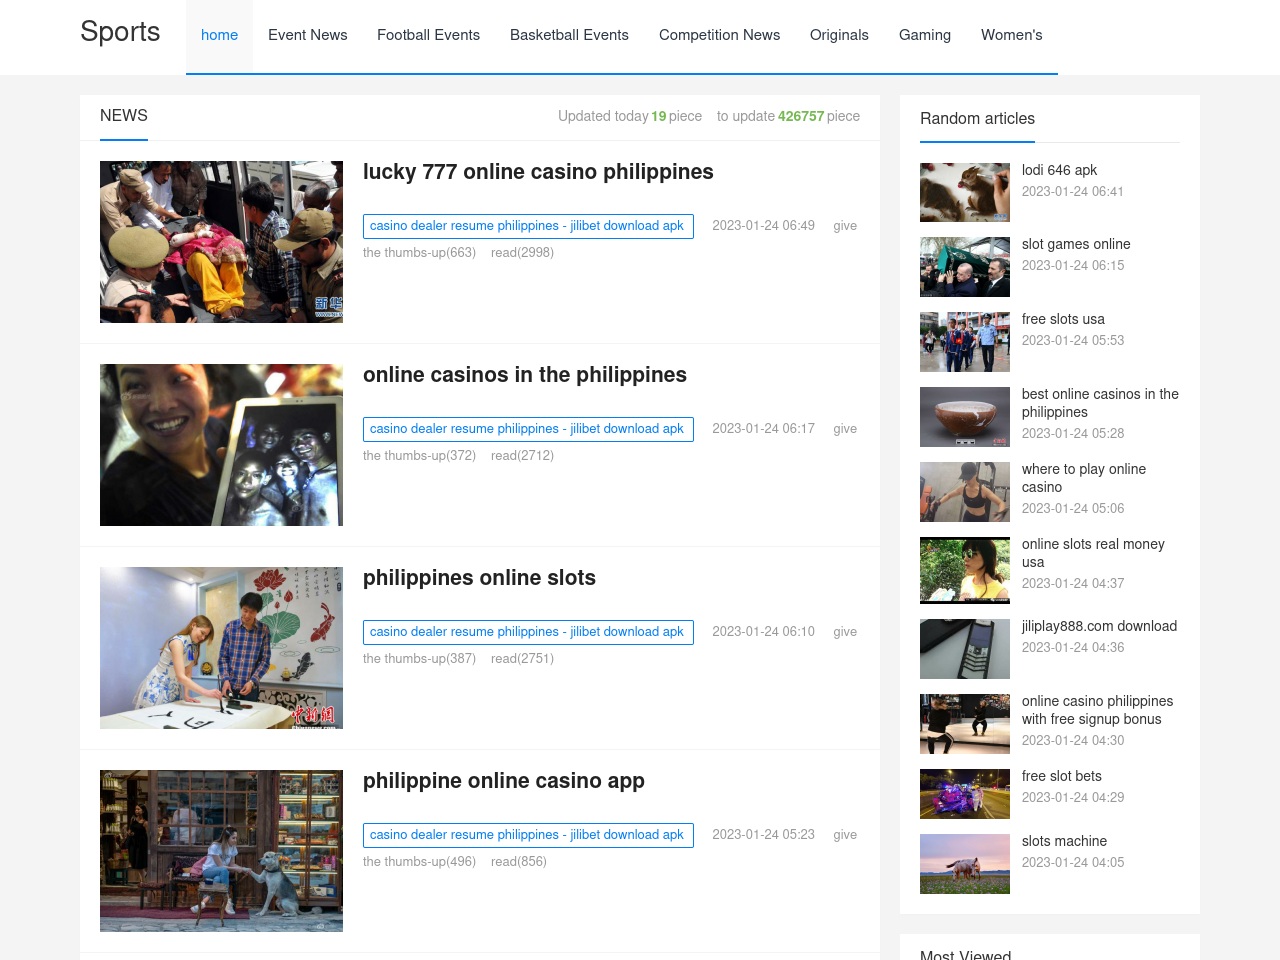This screenshot has width=1280, height=960.
Task: Click thumbnail of online casinos in the philippines
Action: pyautogui.click(x=221, y=445)
